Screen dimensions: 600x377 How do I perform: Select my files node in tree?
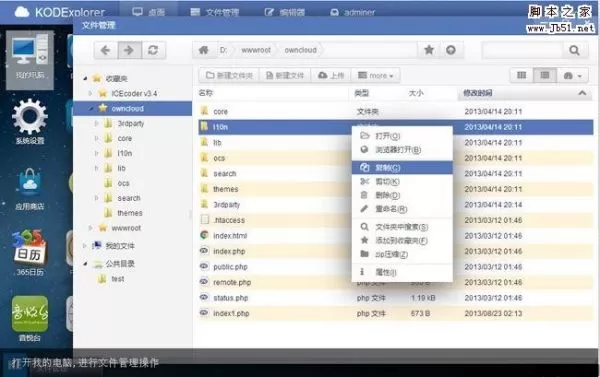[x=120, y=246]
